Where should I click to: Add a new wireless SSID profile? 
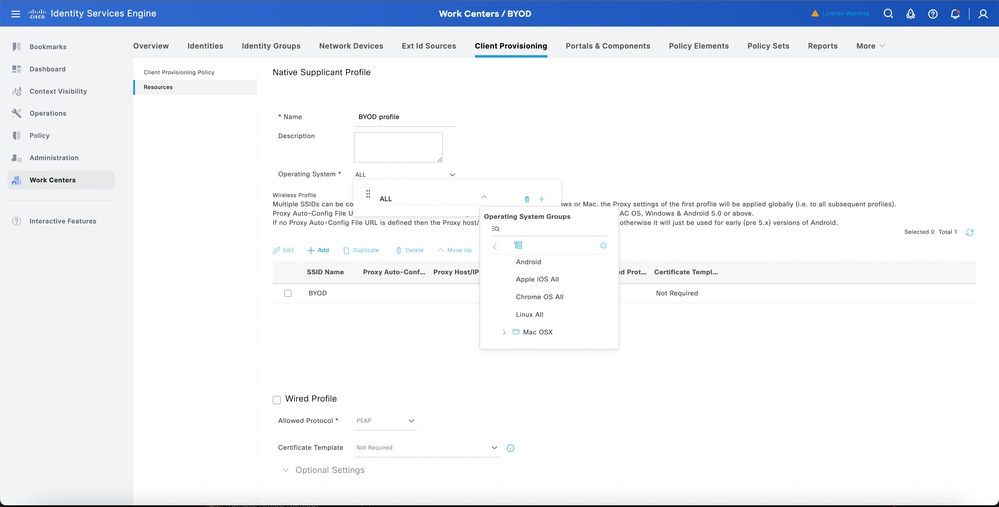(x=318, y=250)
